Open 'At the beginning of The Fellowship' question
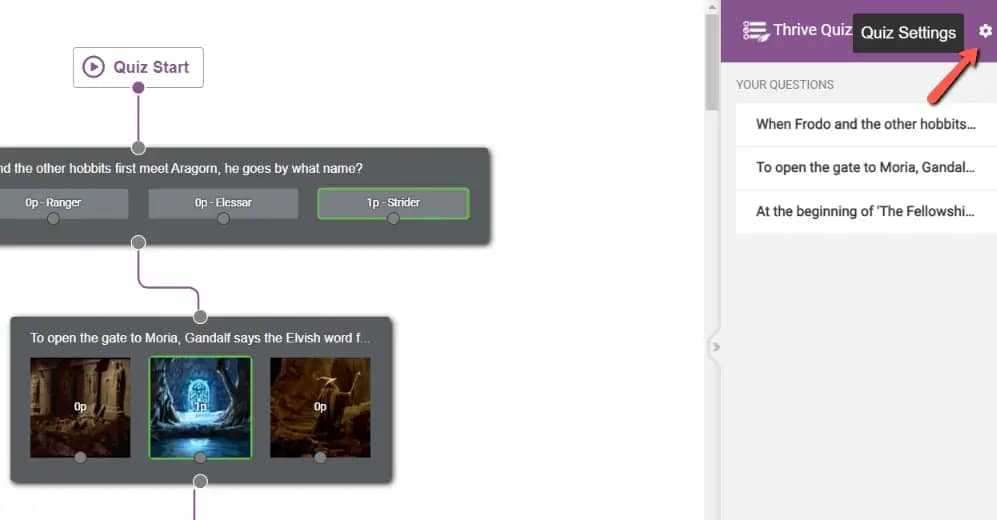997x520 pixels. tap(865, 211)
